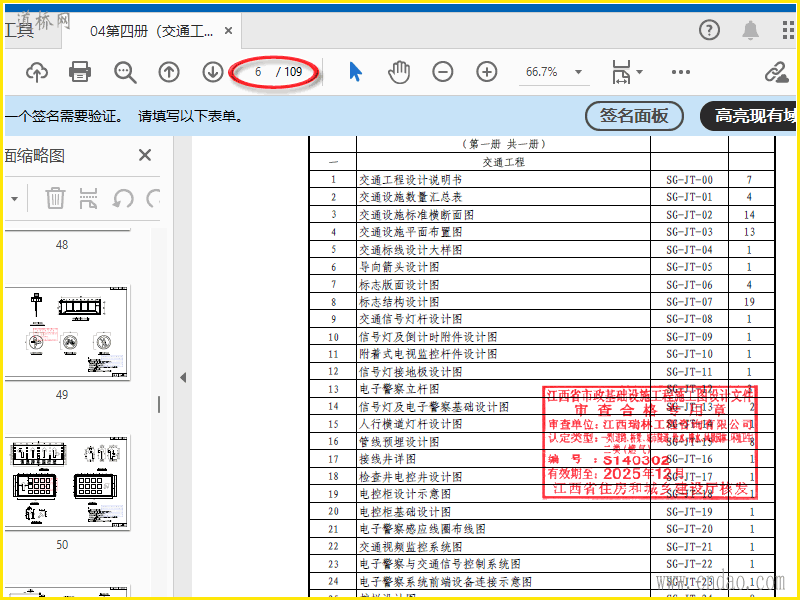This screenshot has height=600, width=800.
Task: Click row 附着式电视监控杆件设计图
Action: coord(541,354)
